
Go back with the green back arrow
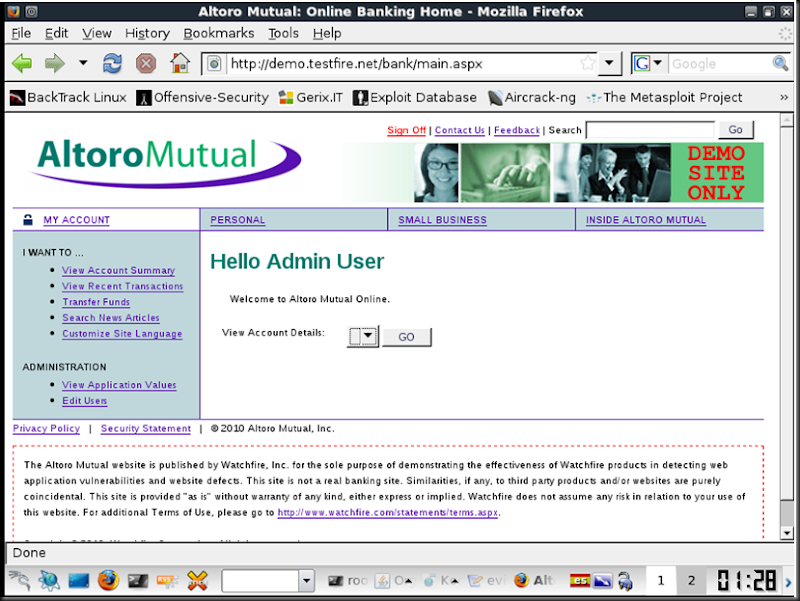(x=22, y=64)
